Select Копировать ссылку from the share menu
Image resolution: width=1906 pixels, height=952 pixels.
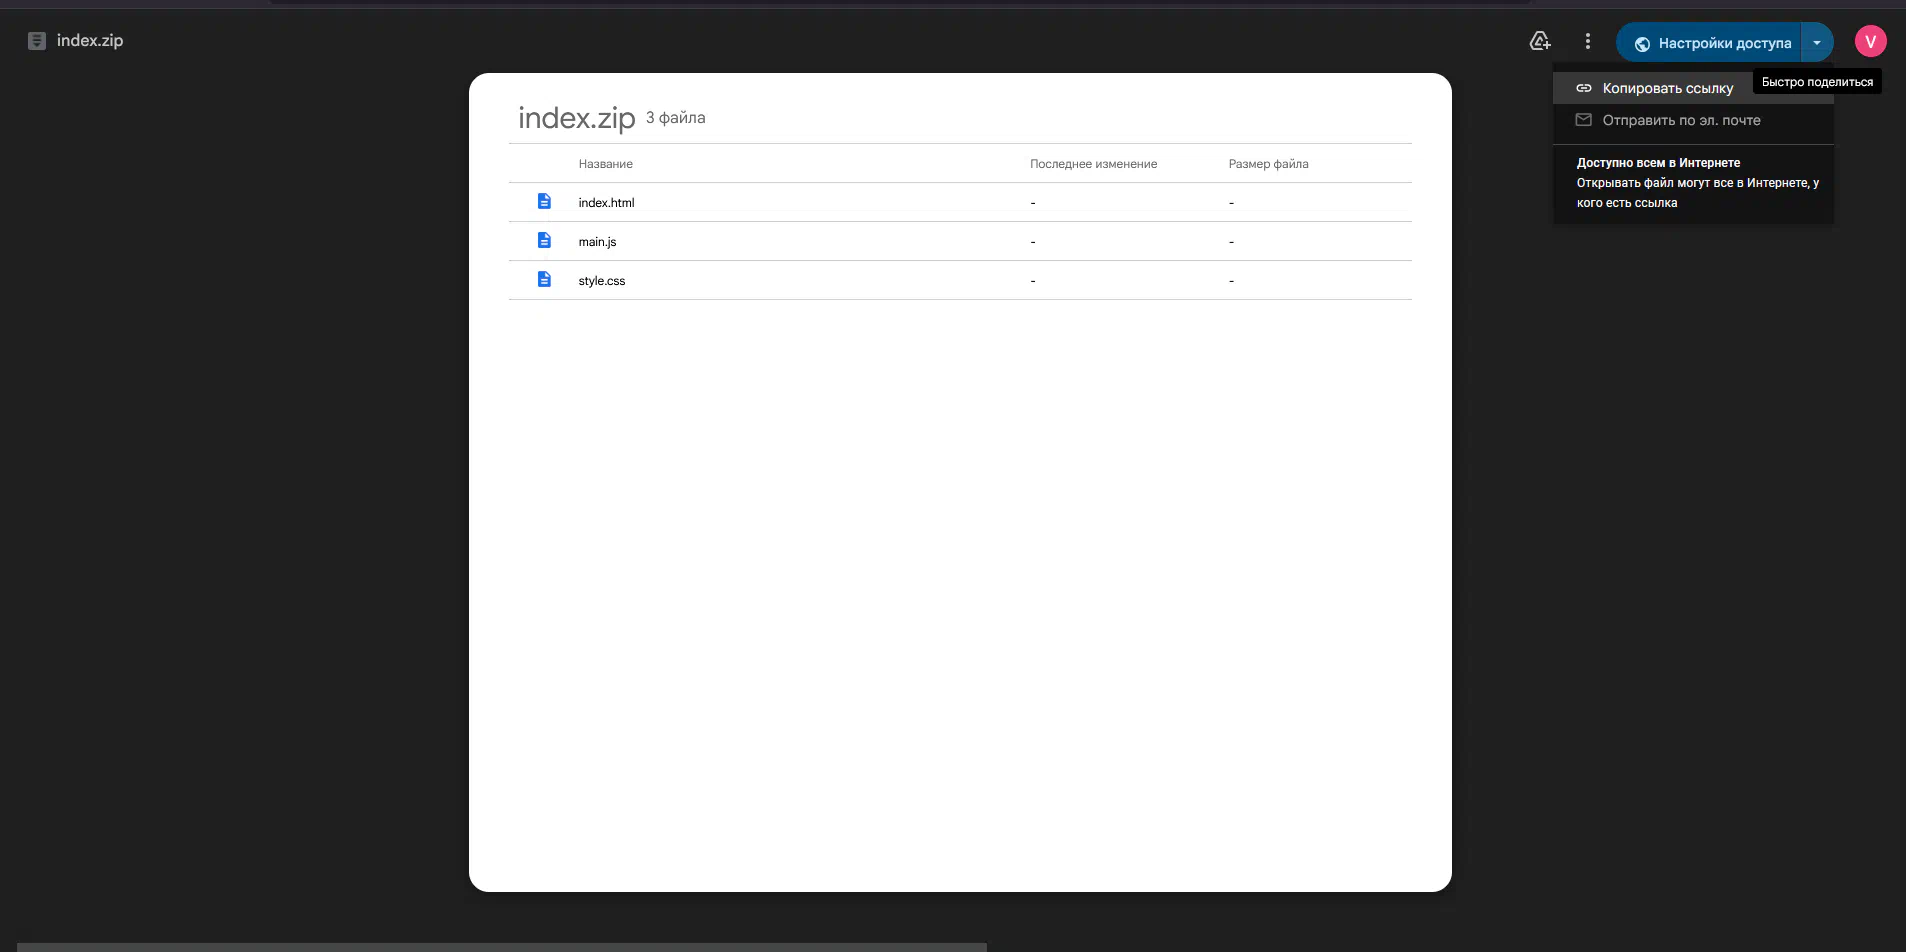pyautogui.click(x=1667, y=88)
